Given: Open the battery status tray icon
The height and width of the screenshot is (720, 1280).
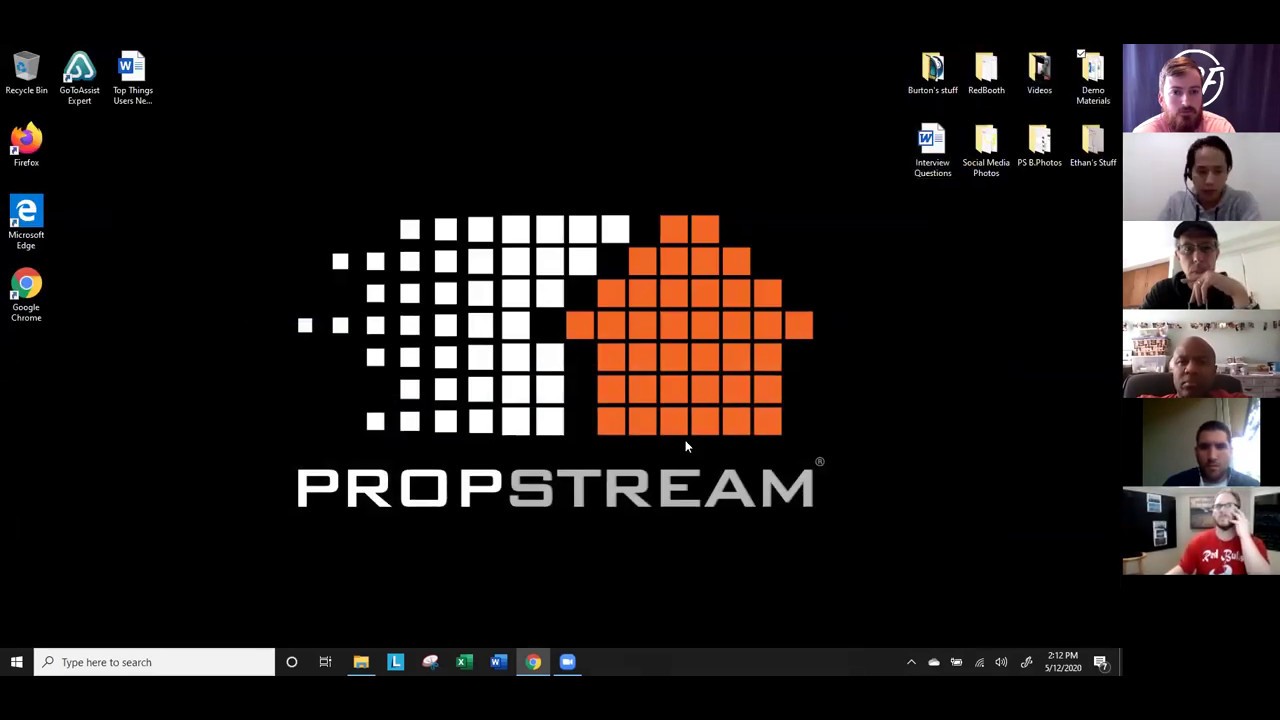Looking at the screenshot, I should pyautogui.click(x=956, y=662).
